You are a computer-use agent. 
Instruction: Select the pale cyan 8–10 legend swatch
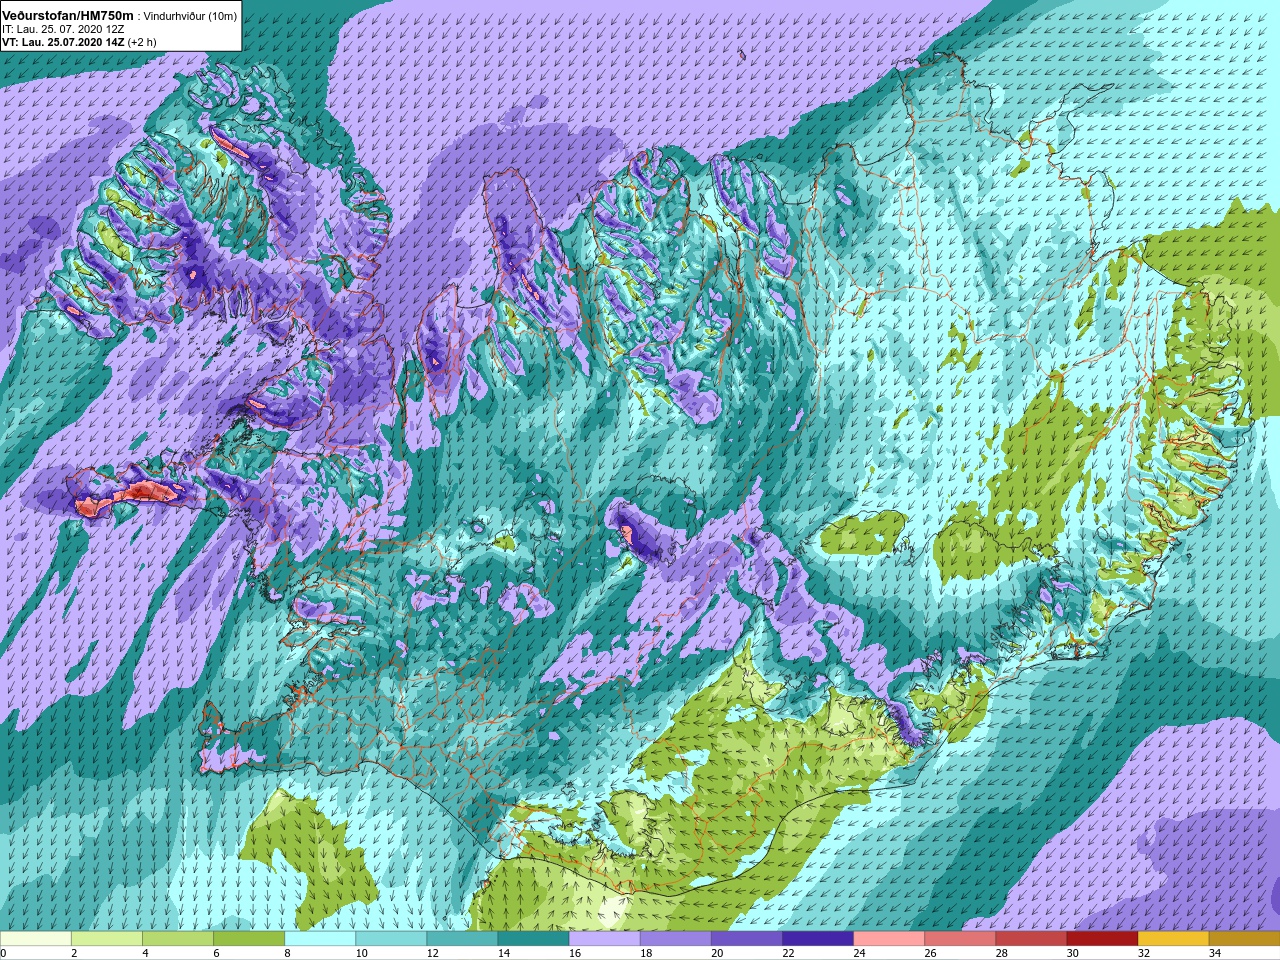pyautogui.click(x=320, y=939)
